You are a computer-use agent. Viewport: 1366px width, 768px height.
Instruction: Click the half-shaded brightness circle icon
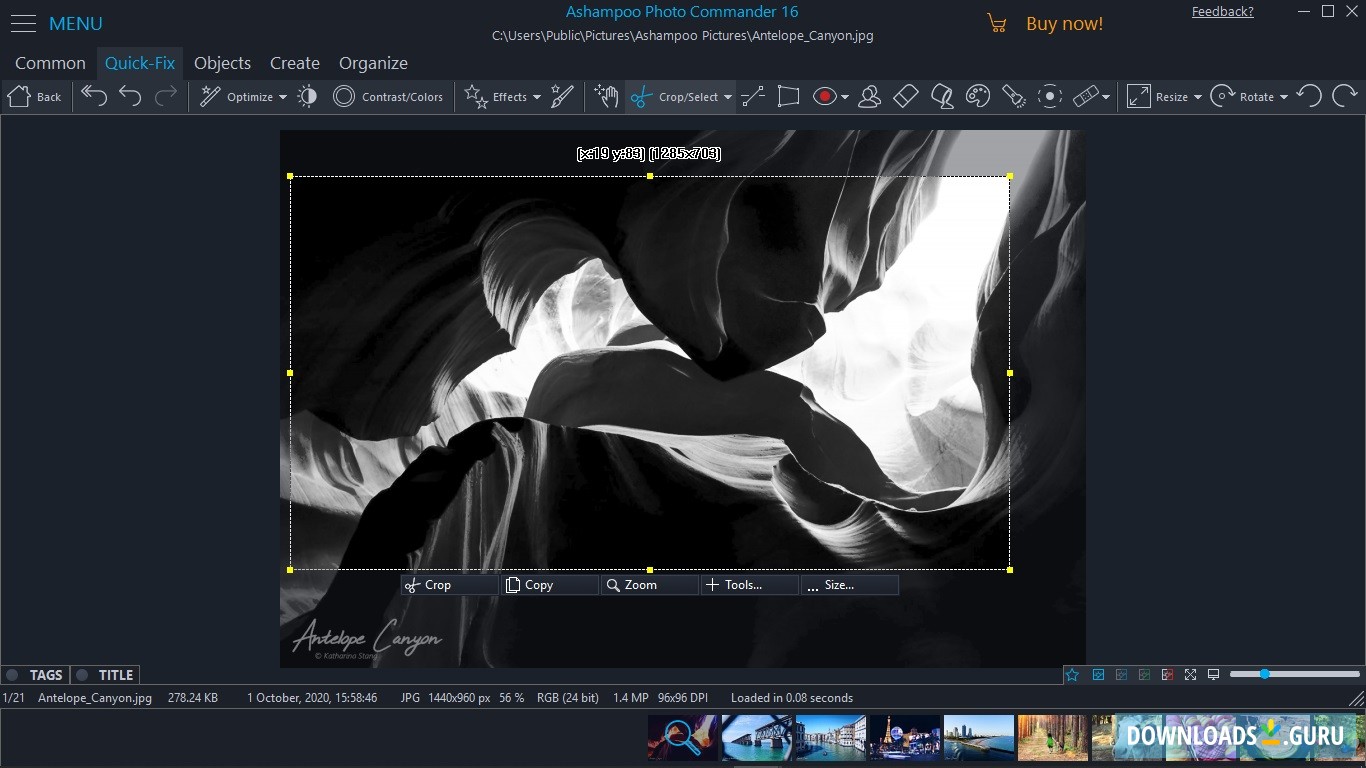click(x=308, y=96)
